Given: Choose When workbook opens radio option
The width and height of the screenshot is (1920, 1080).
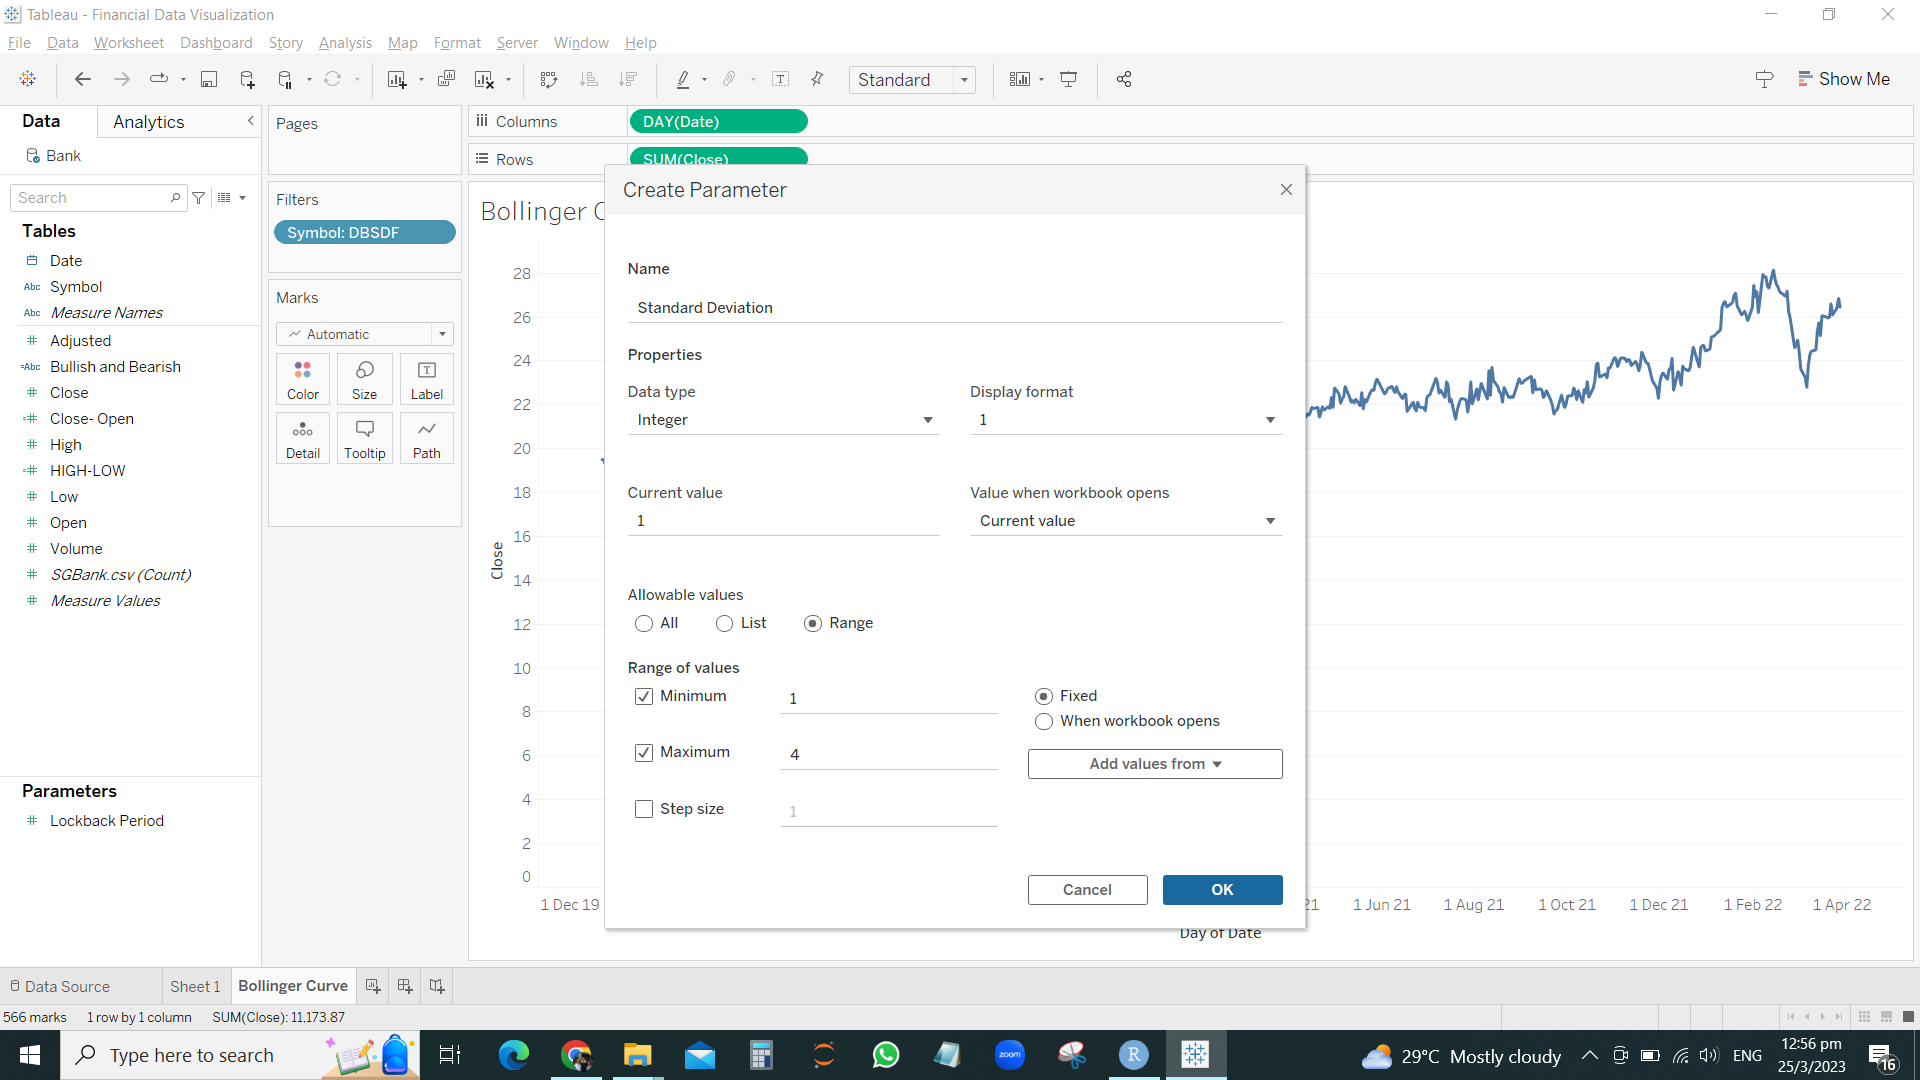Looking at the screenshot, I should pyautogui.click(x=1044, y=721).
